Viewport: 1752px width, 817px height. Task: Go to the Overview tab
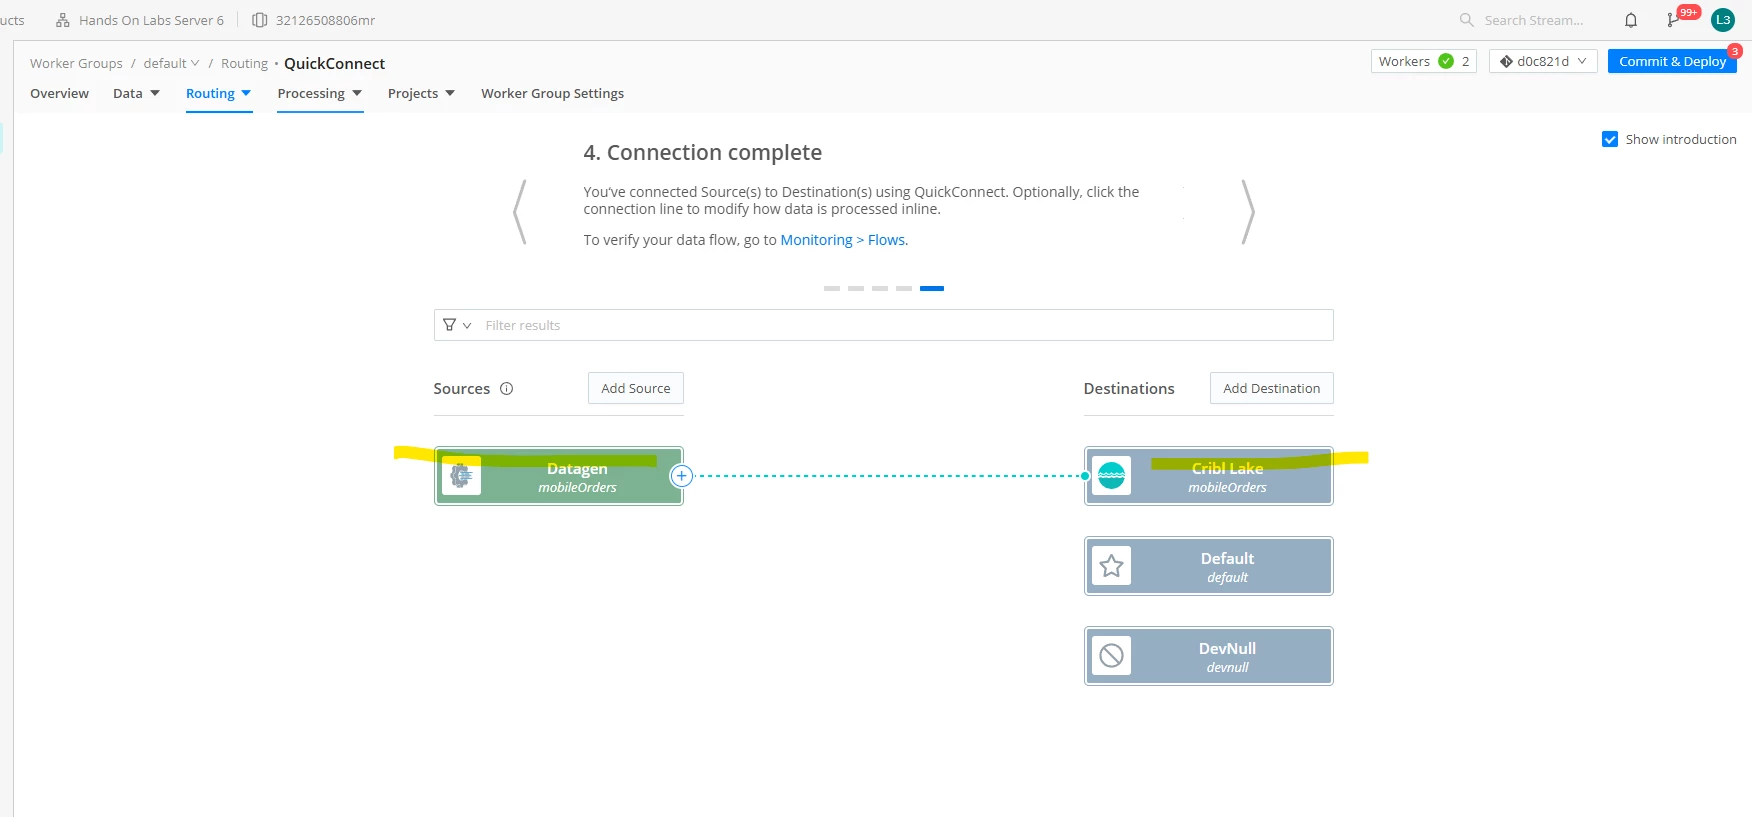pyautogui.click(x=59, y=93)
